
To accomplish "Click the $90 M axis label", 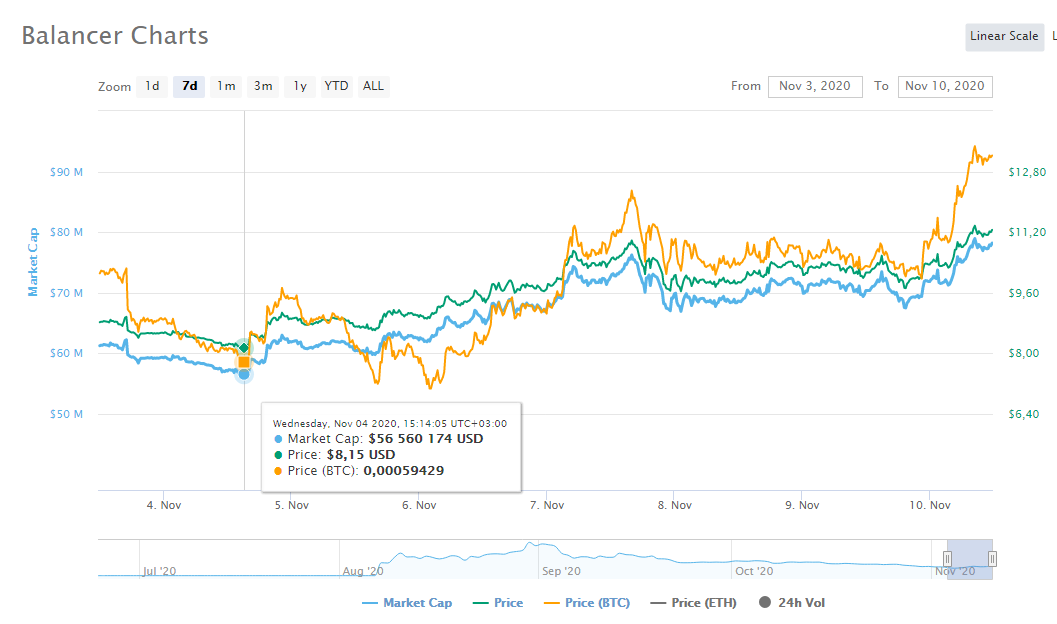I will 66,173.
